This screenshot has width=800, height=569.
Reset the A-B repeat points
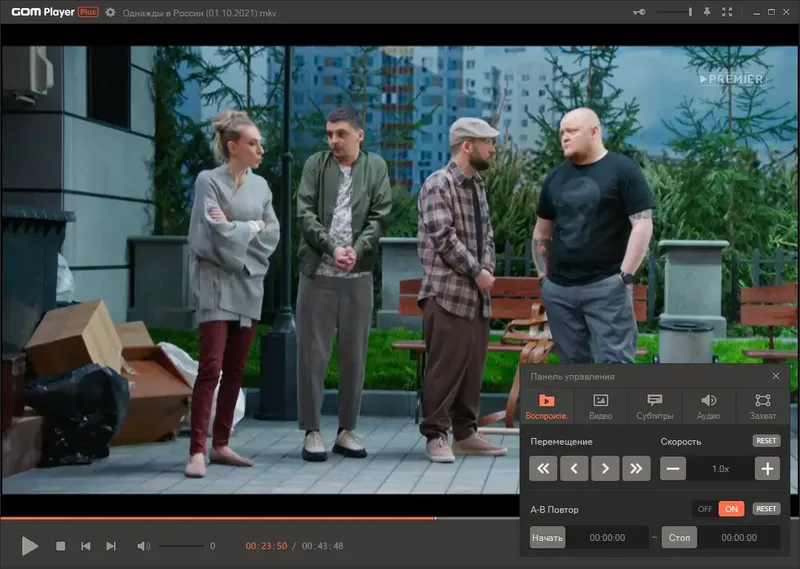pyautogui.click(x=766, y=509)
